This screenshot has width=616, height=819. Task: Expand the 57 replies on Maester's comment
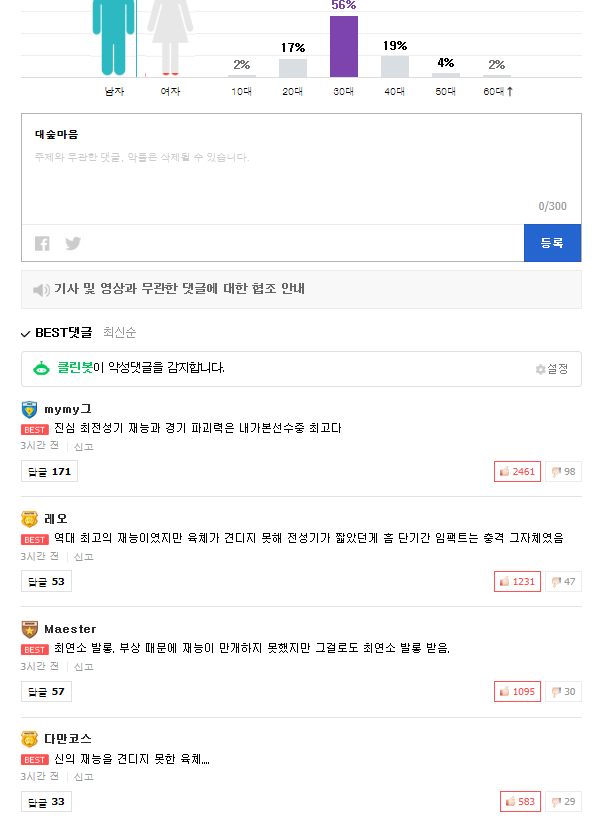coord(46,691)
